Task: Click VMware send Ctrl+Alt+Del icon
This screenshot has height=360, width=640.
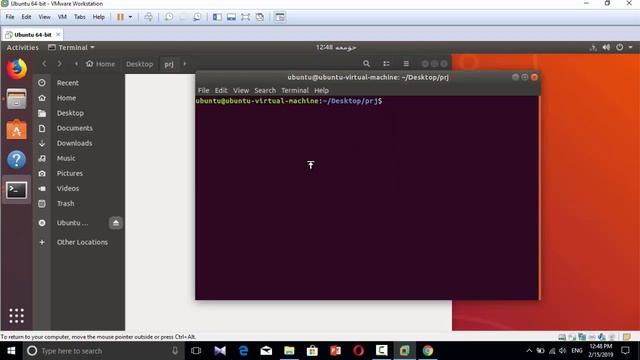Action: (x=149, y=17)
